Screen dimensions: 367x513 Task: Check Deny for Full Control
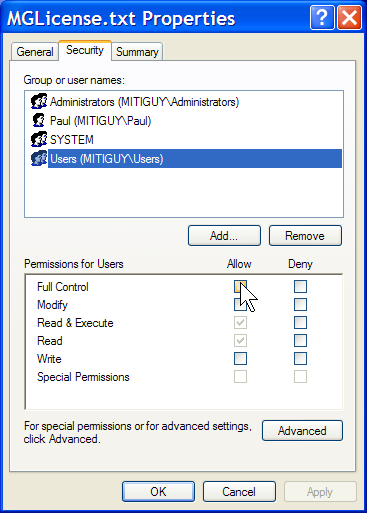(x=300, y=287)
